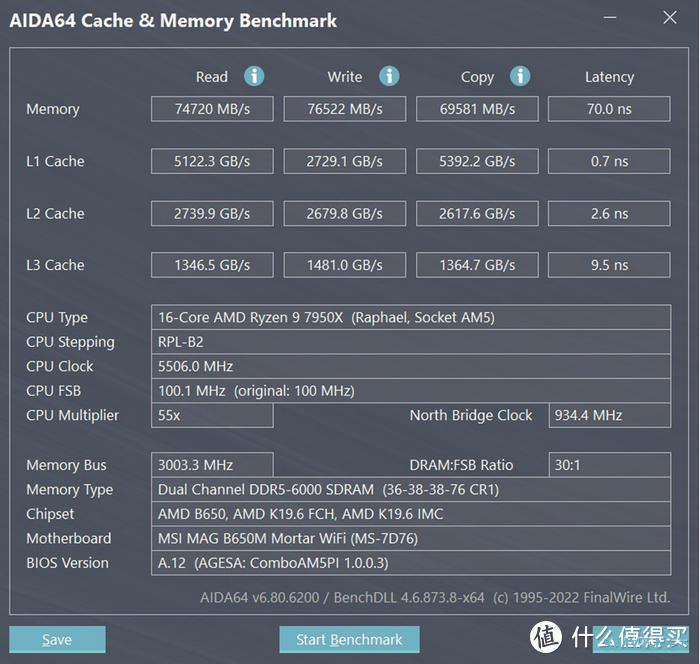Viewport: 700px width, 664px height.
Task: Click CPU FSB value 100.1 MHz
Action: click(x=411, y=391)
